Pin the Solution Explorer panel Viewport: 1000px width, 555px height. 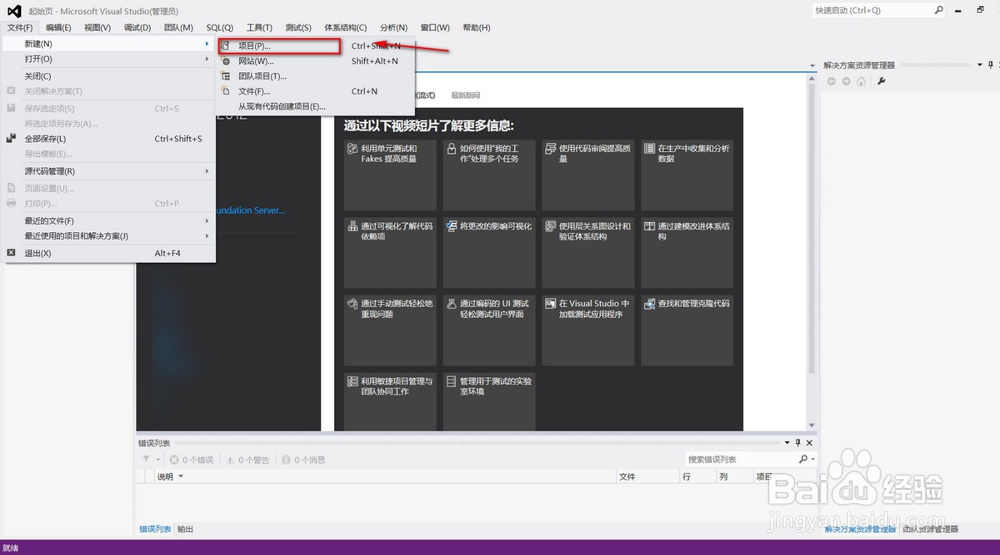(990, 65)
